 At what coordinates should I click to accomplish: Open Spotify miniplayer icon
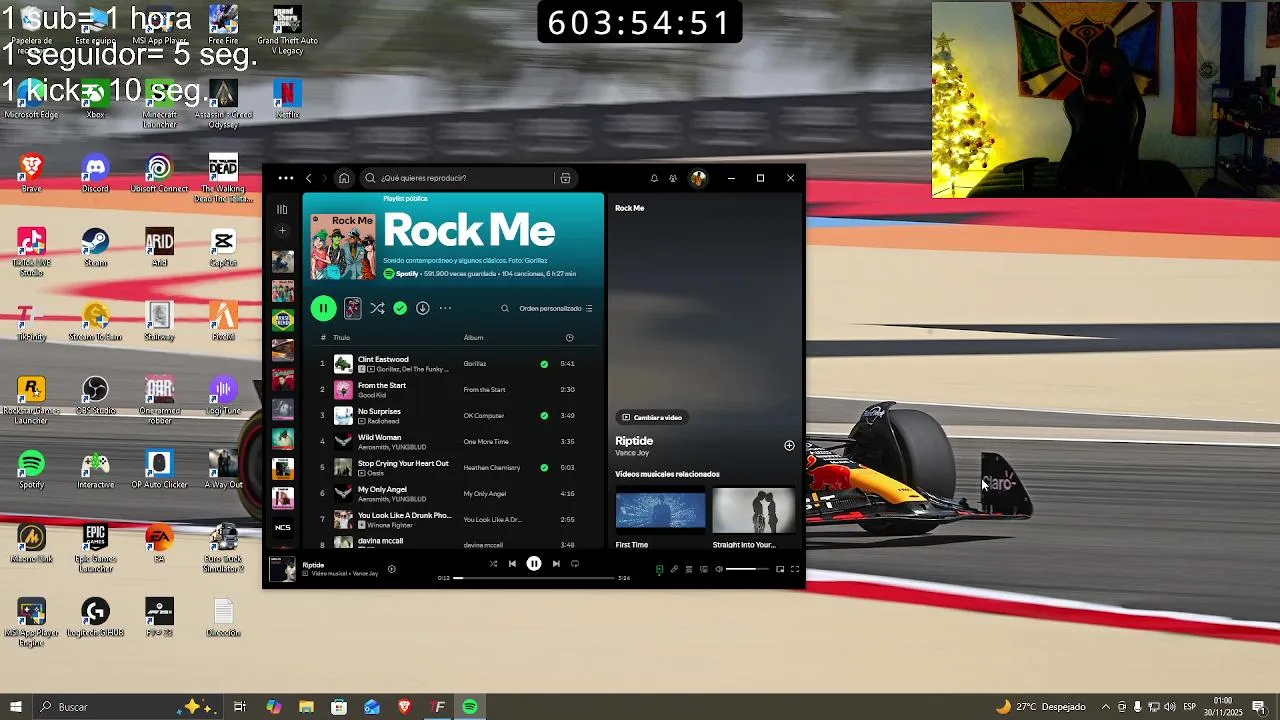point(780,569)
